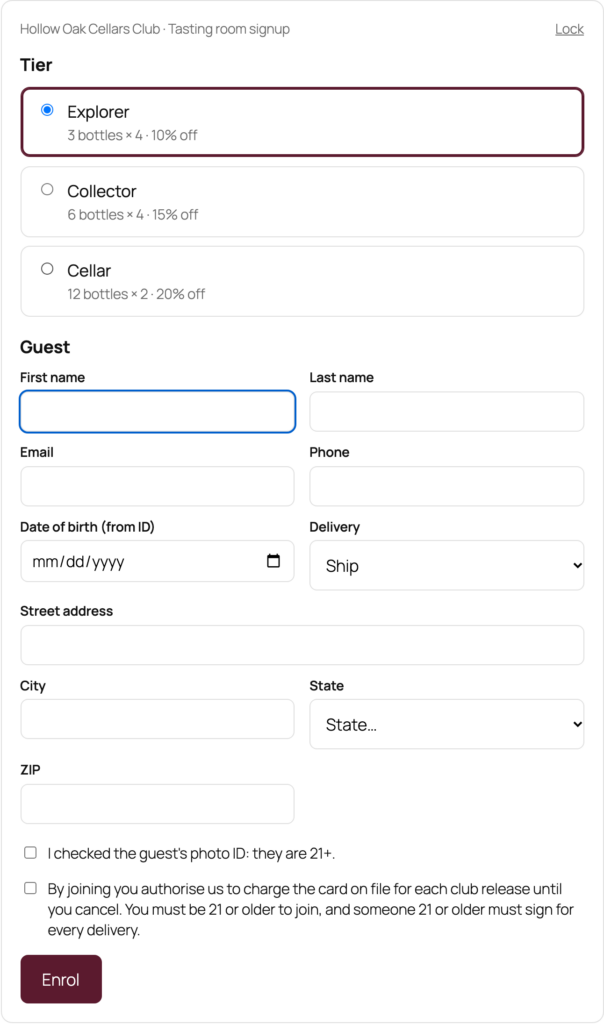Open the Delivery dropdown showing Ship
604x1024 pixels.
[447, 566]
